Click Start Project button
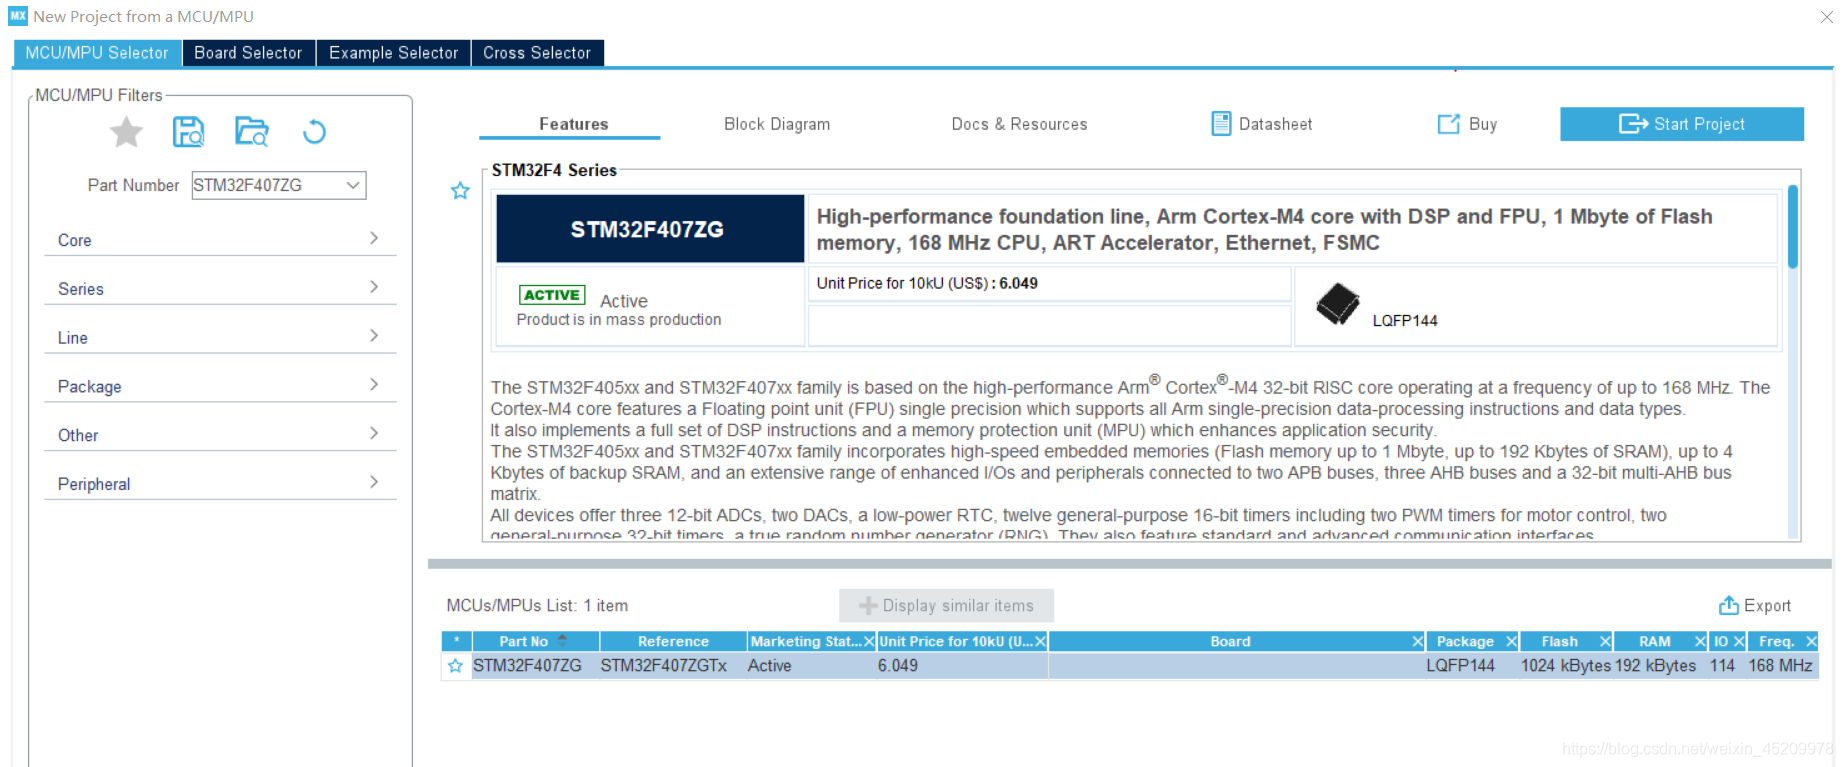This screenshot has width=1843, height=767. coord(1682,124)
